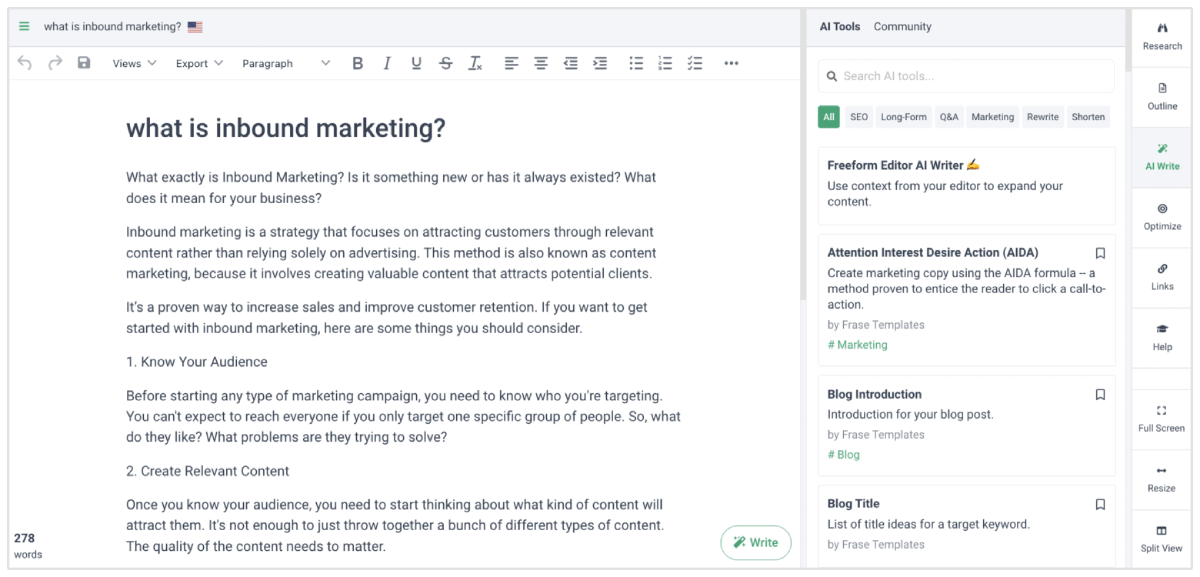Toggle Strikethrough formatting
This screenshot has height=577, width=1200.
(445, 63)
